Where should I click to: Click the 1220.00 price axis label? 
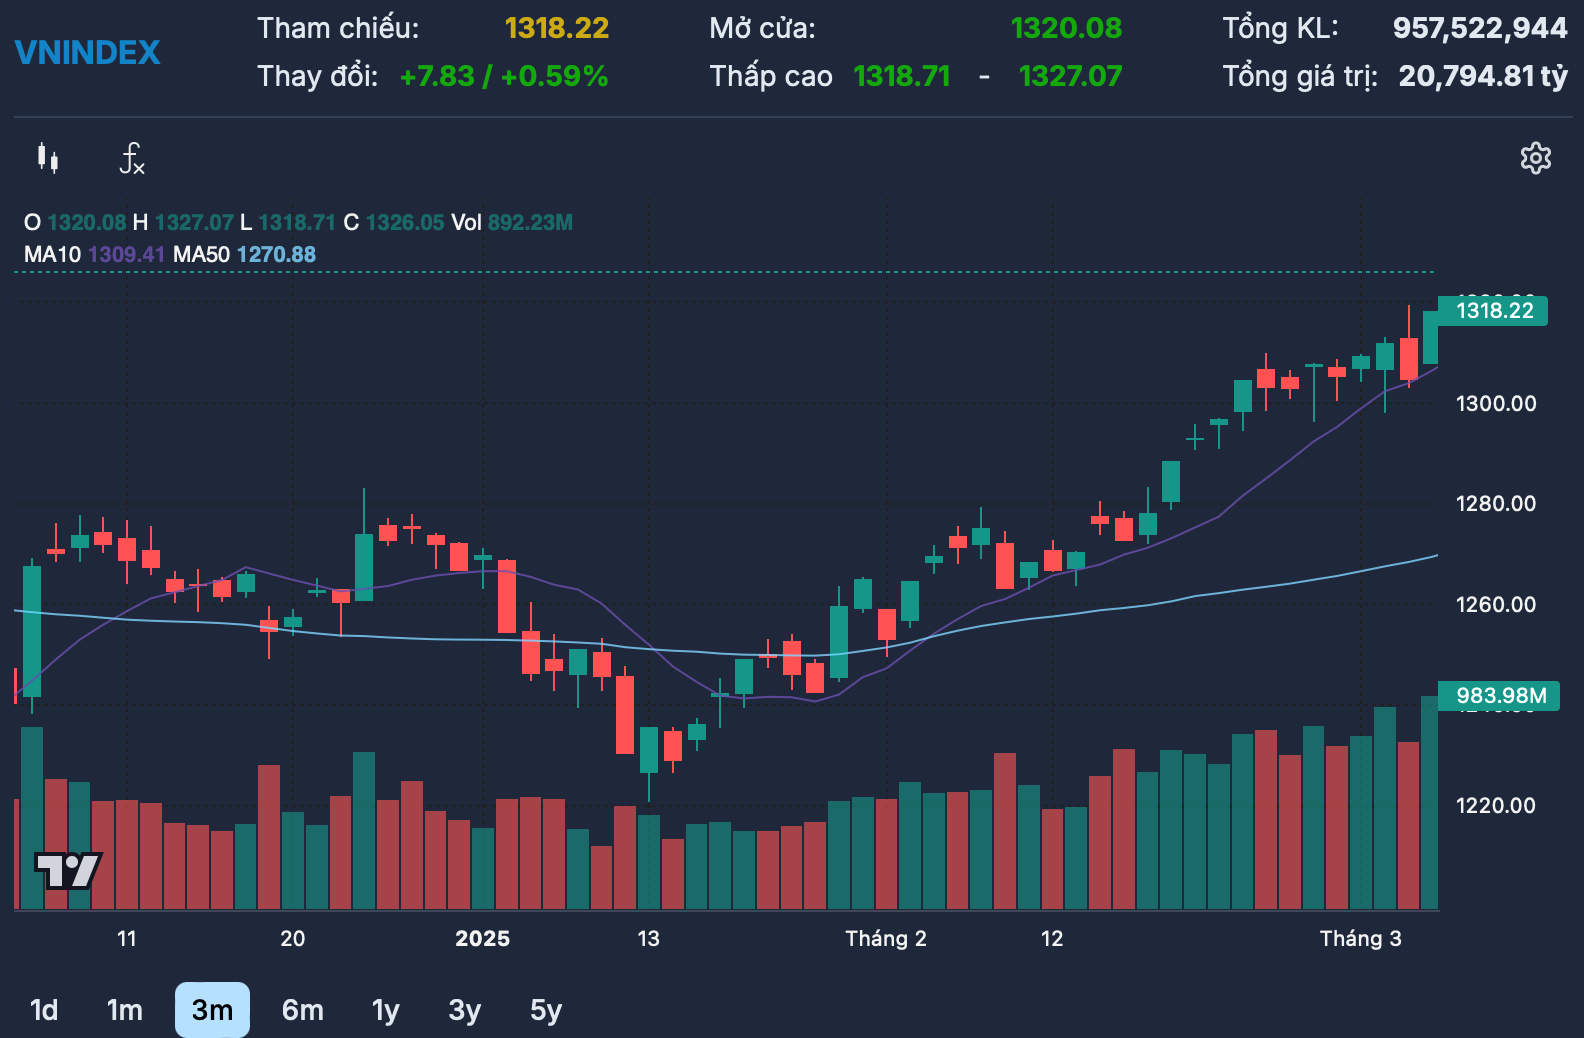pyautogui.click(x=1496, y=805)
